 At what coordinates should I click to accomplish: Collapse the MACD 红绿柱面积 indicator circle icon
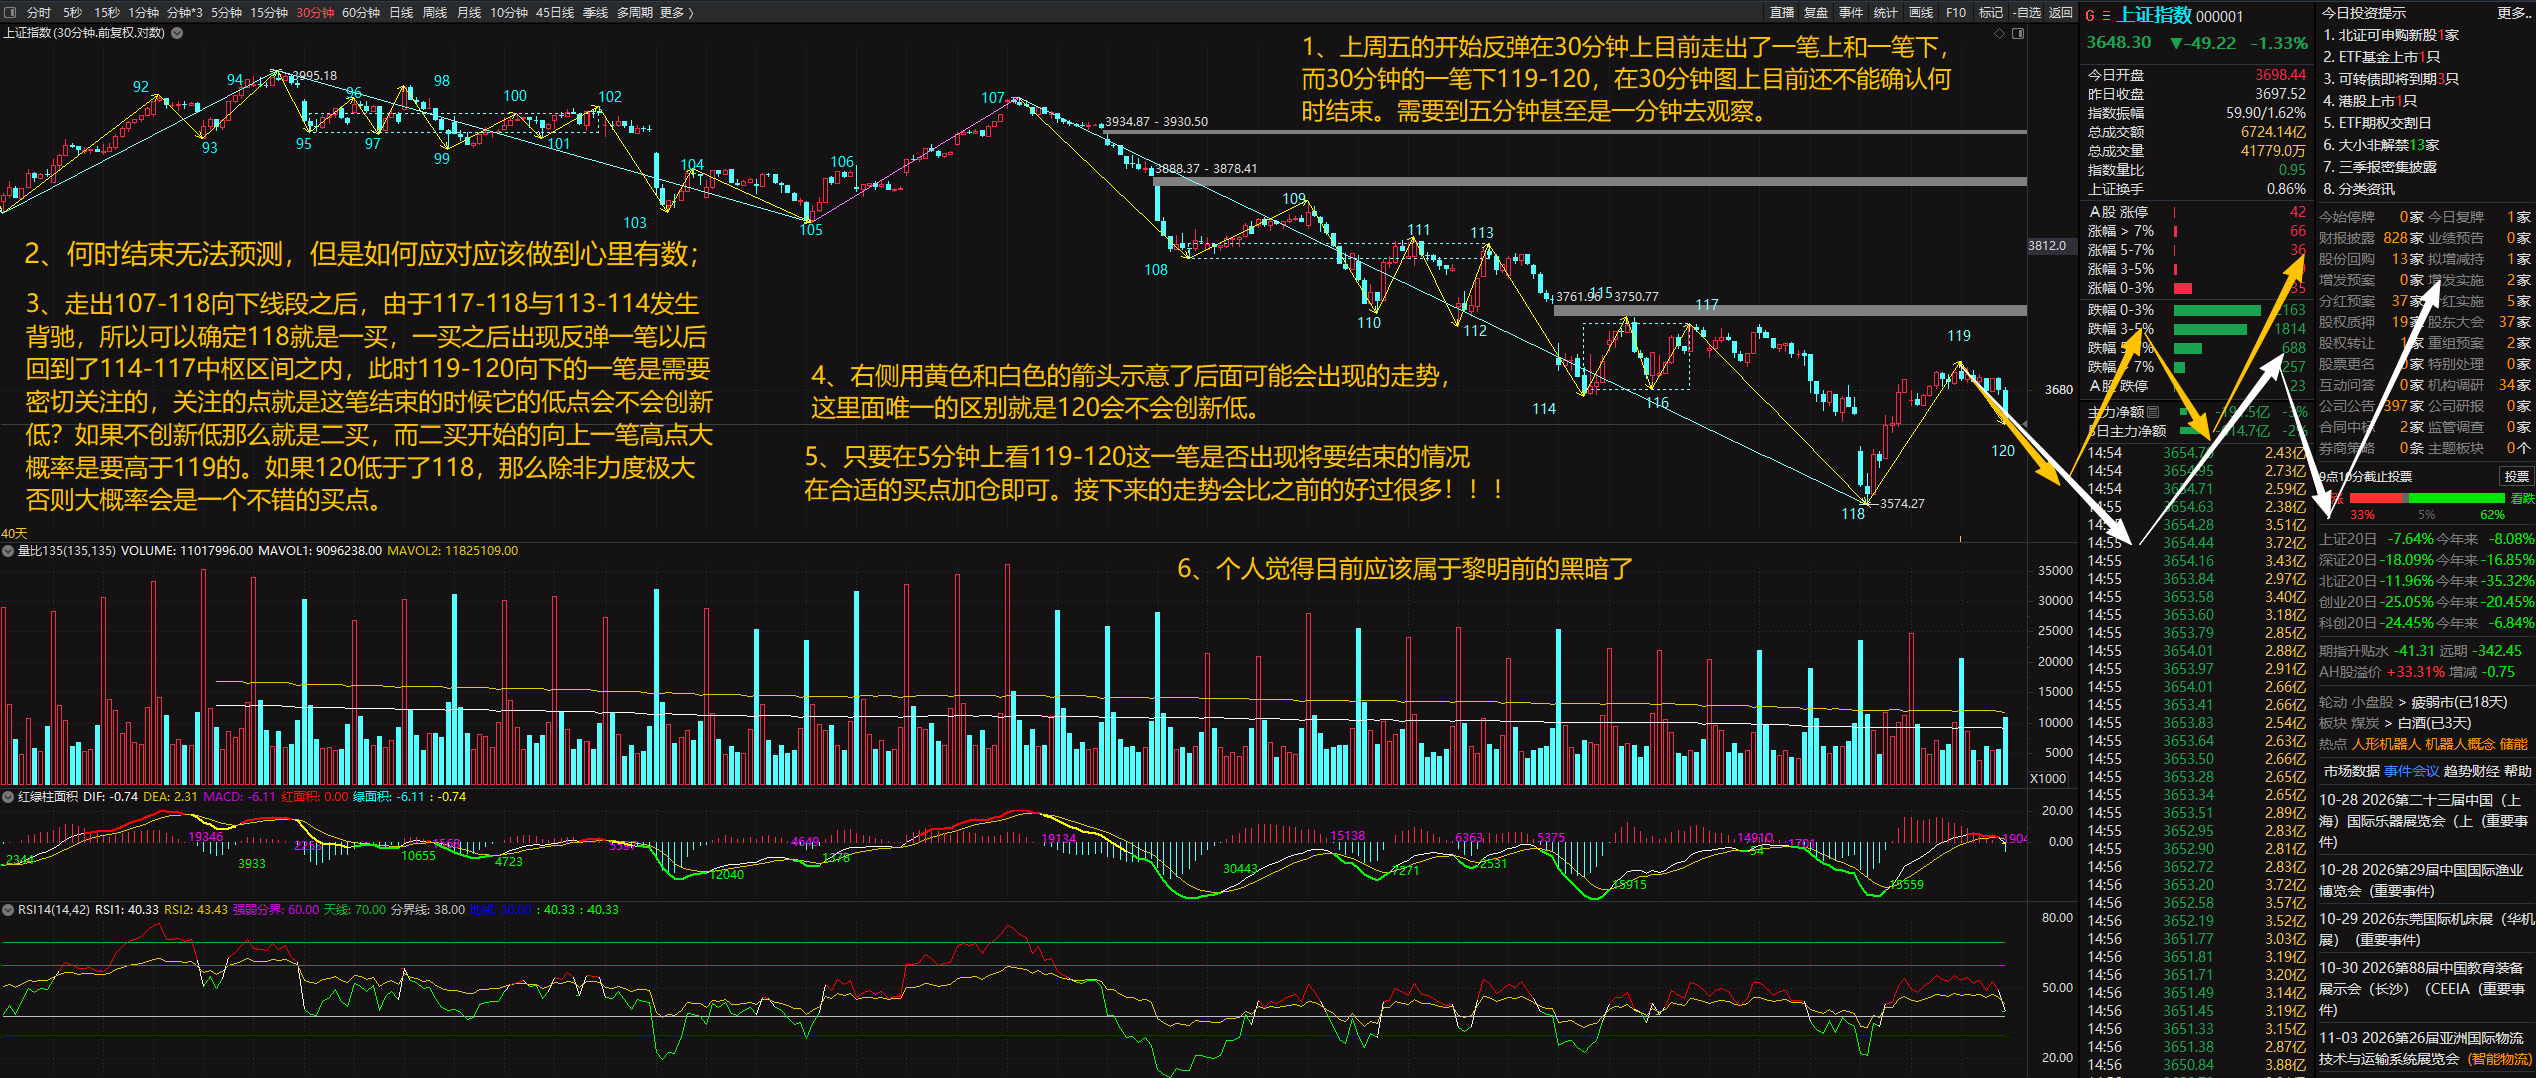click(x=8, y=797)
